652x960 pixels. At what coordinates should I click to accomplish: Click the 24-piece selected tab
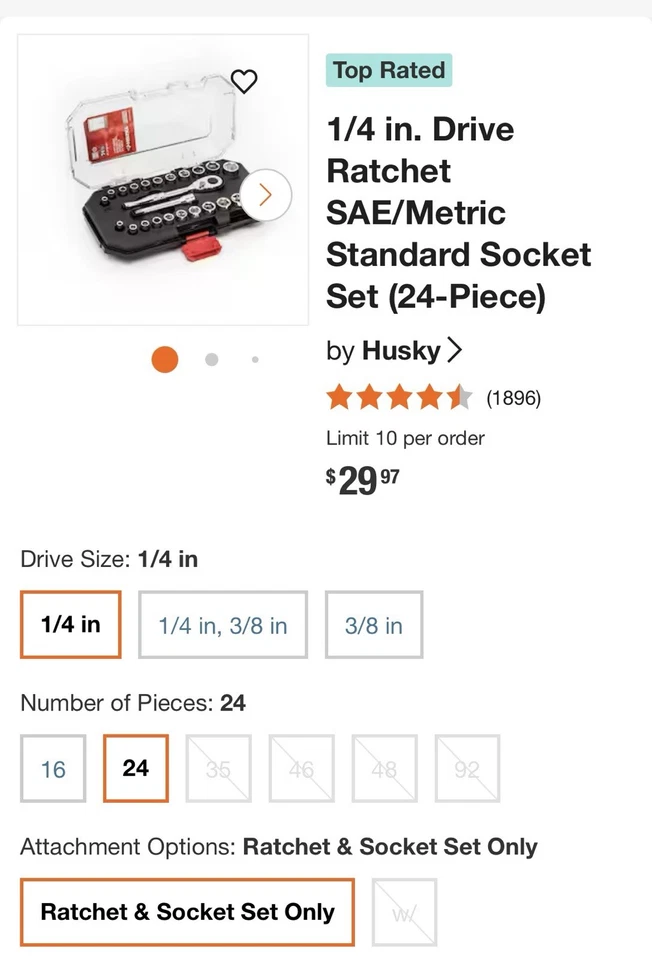click(136, 768)
